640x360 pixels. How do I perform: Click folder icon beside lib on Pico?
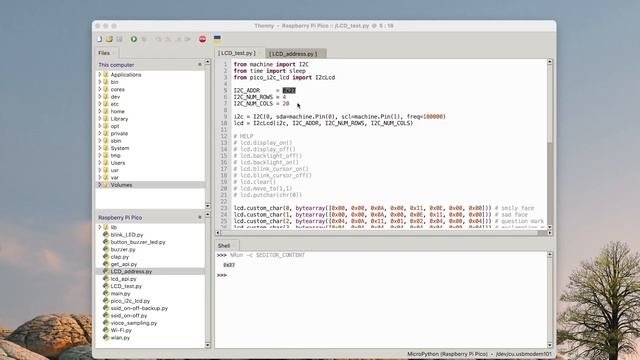pyautogui.click(x=106, y=227)
